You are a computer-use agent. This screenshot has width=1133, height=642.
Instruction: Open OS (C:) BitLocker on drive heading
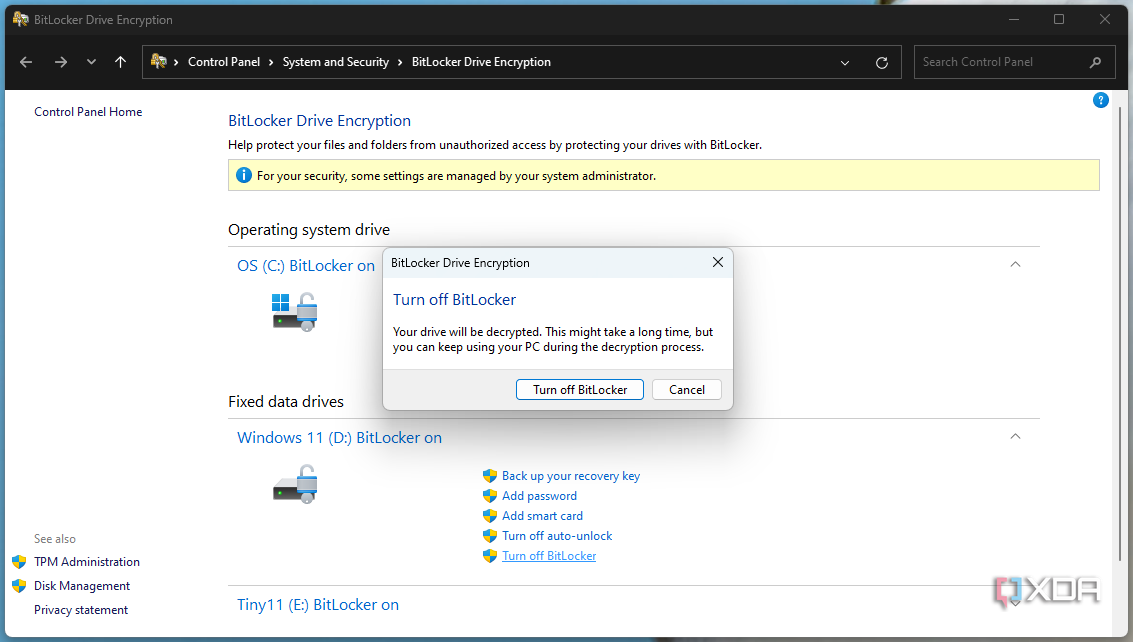coord(306,266)
